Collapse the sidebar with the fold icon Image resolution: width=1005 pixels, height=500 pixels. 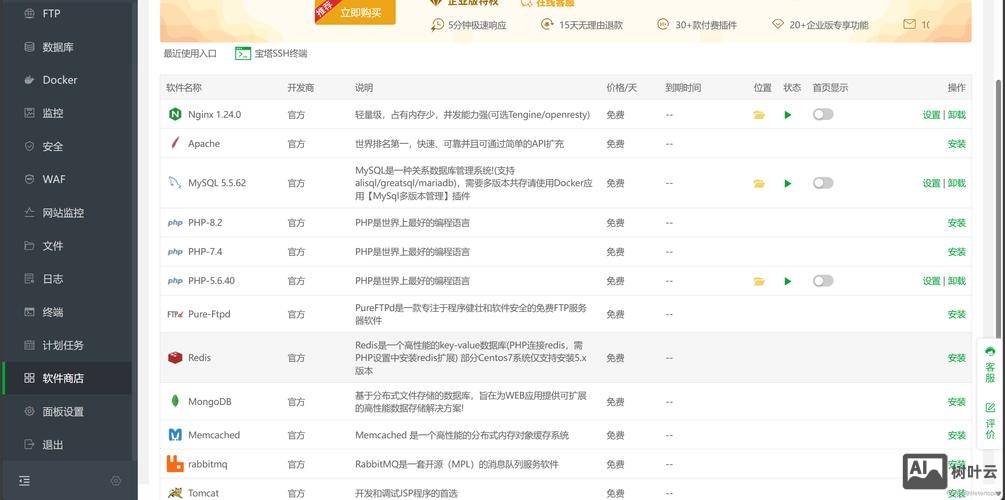[x=24, y=481]
